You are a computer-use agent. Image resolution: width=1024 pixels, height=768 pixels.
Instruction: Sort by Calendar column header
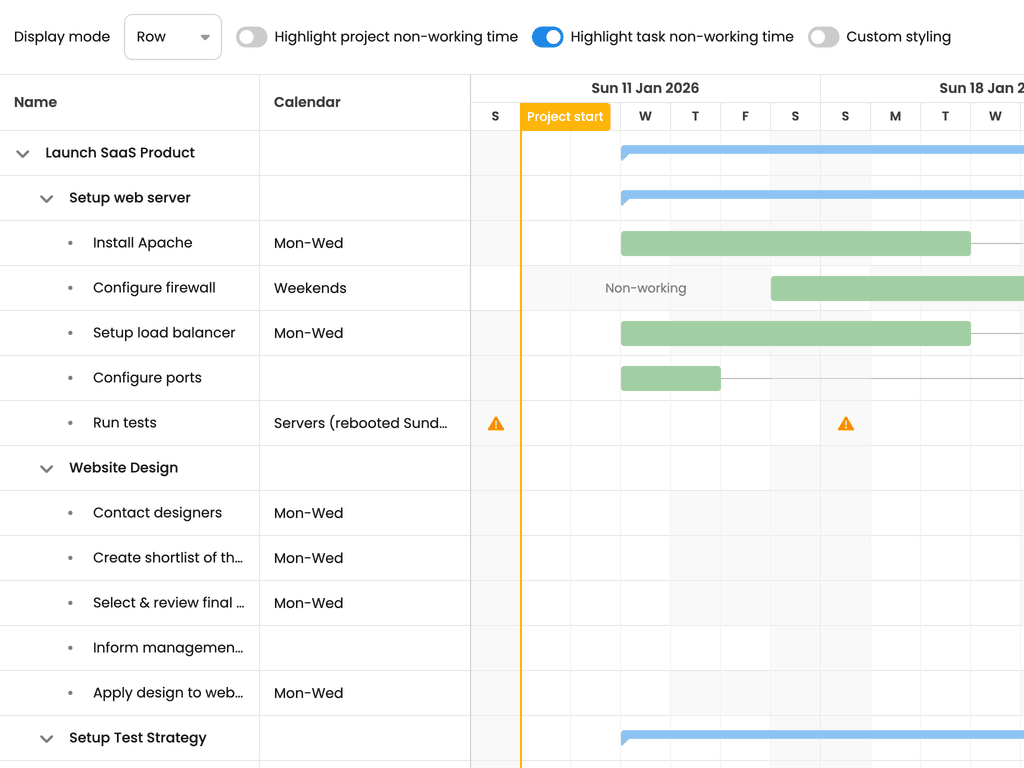[365, 103]
